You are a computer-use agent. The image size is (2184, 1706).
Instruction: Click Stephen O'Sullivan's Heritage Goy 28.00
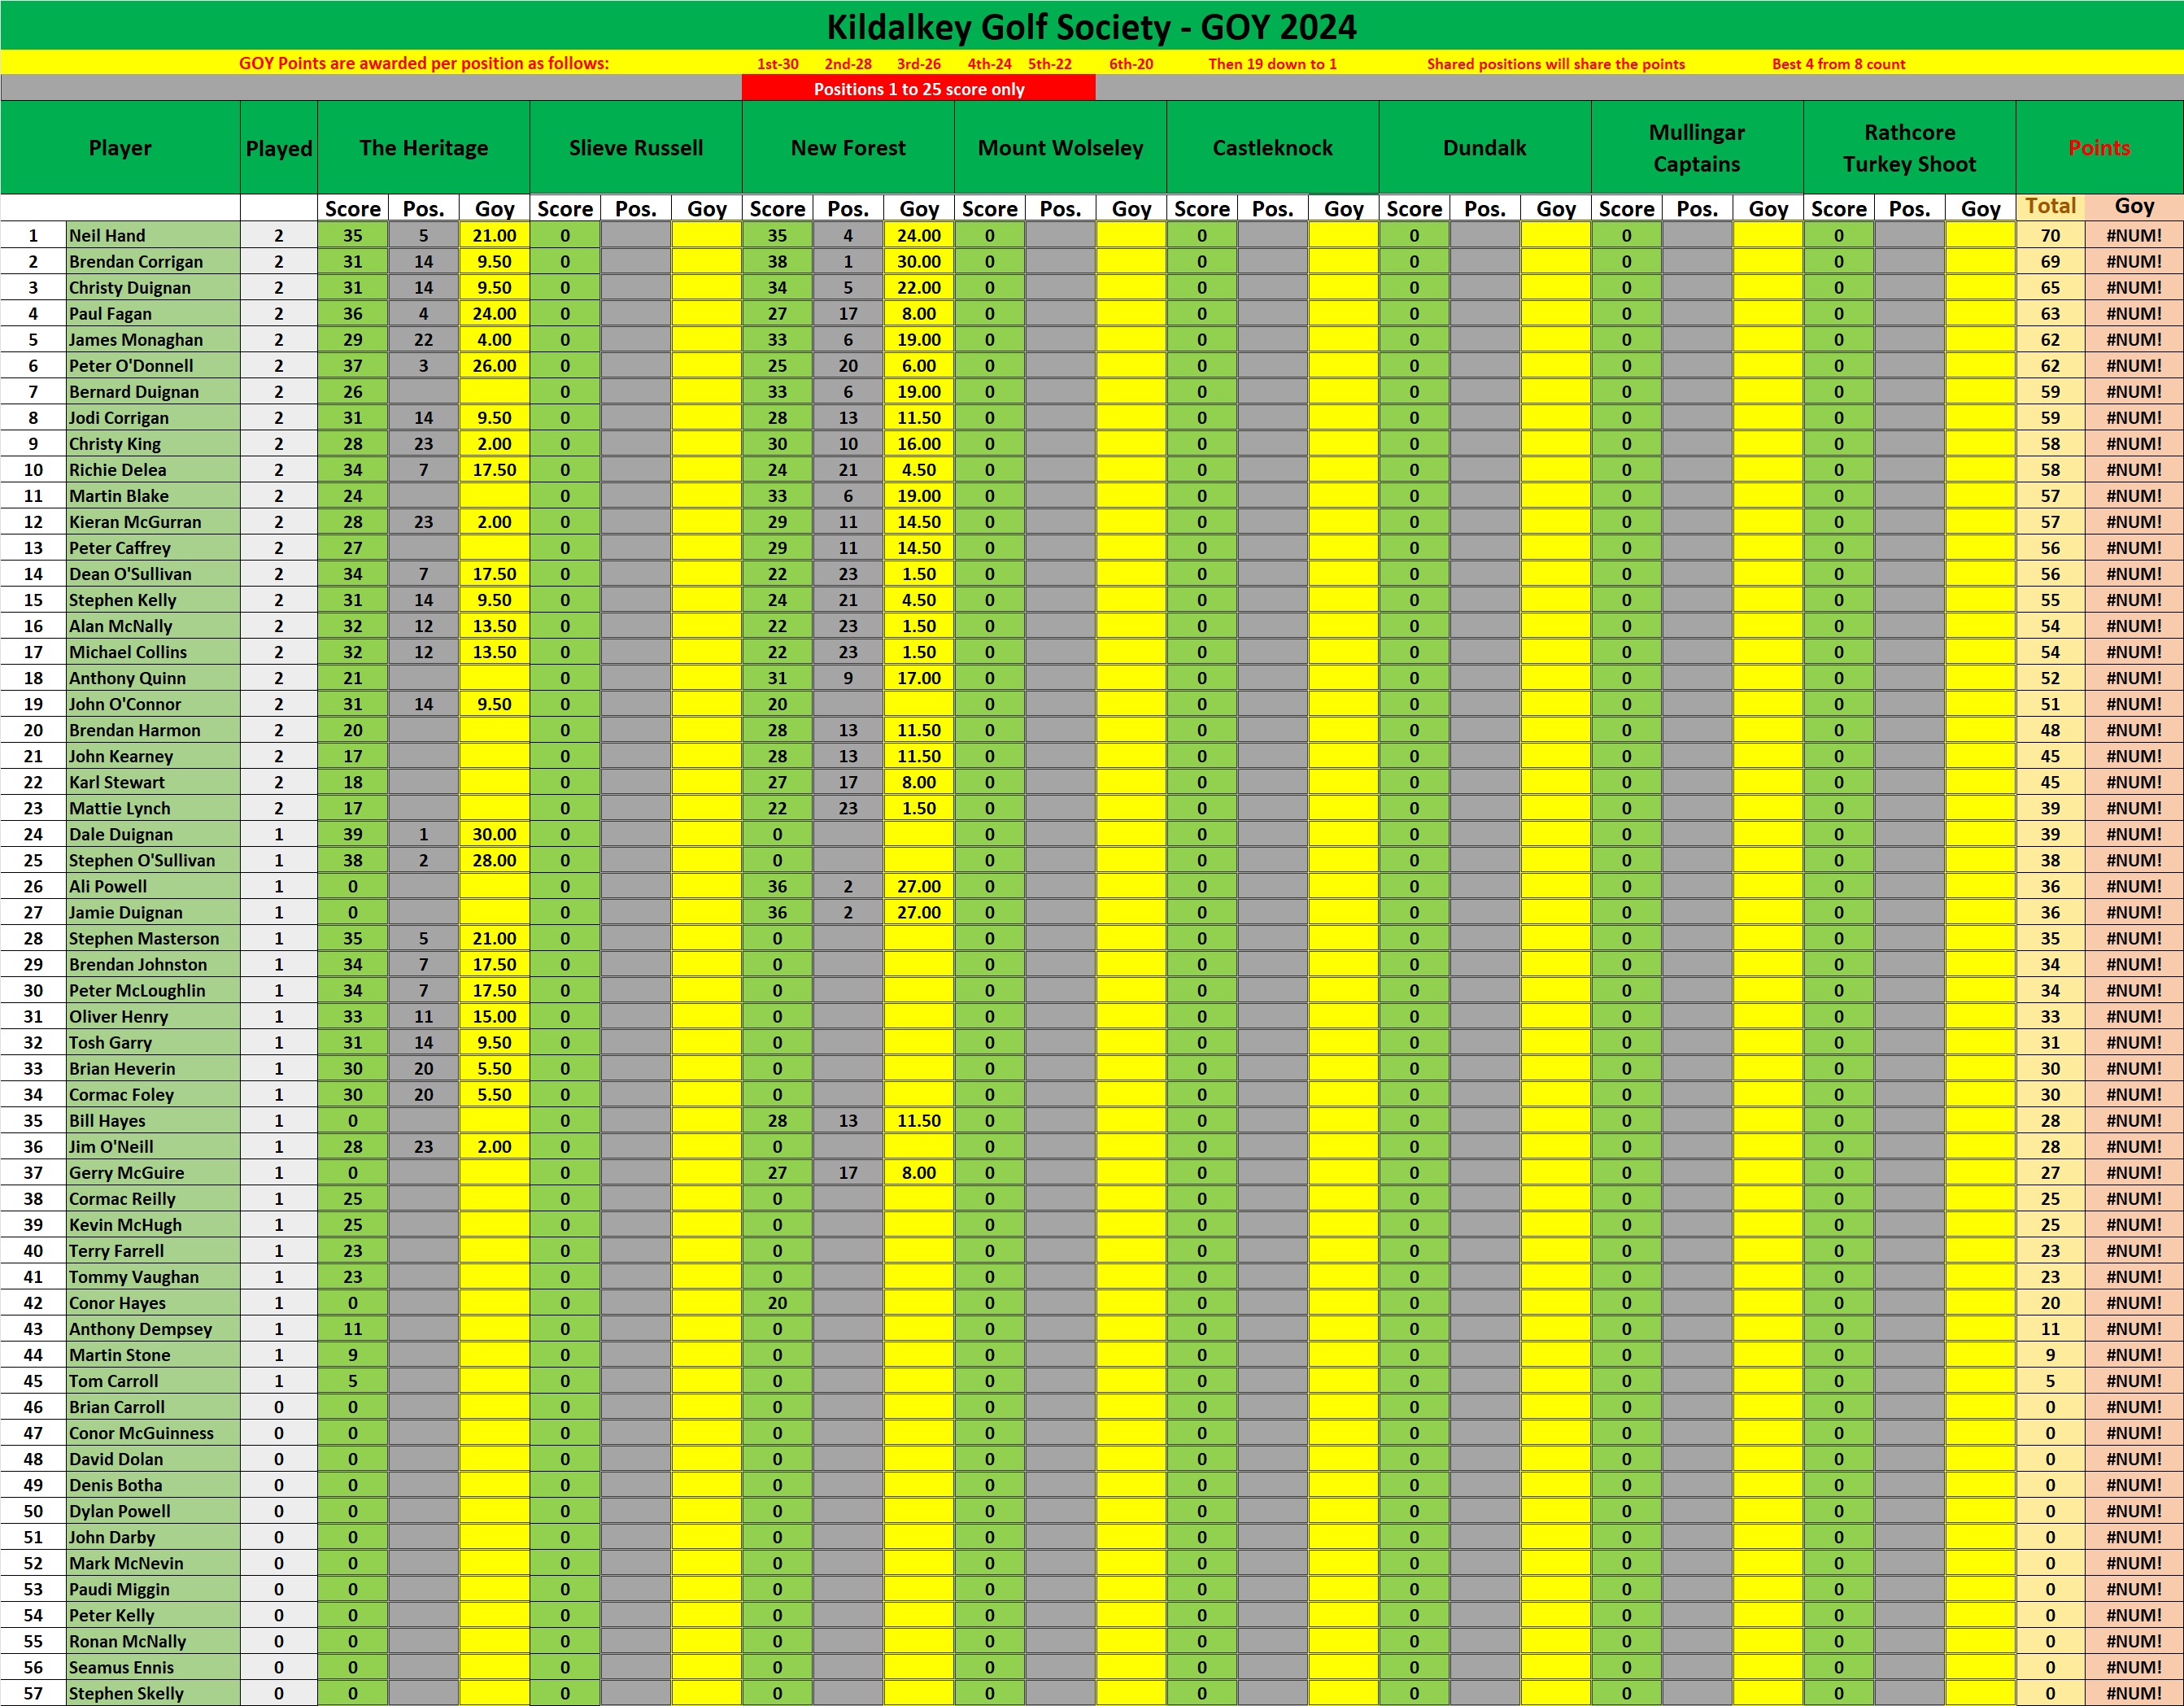[x=494, y=860]
